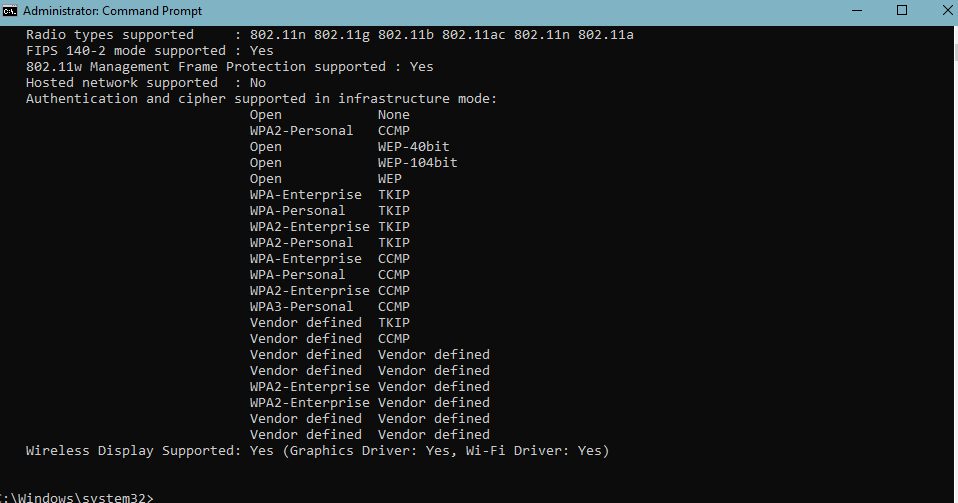
Task: Click the 802.11ac radio type text
Action: [x=474, y=35]
